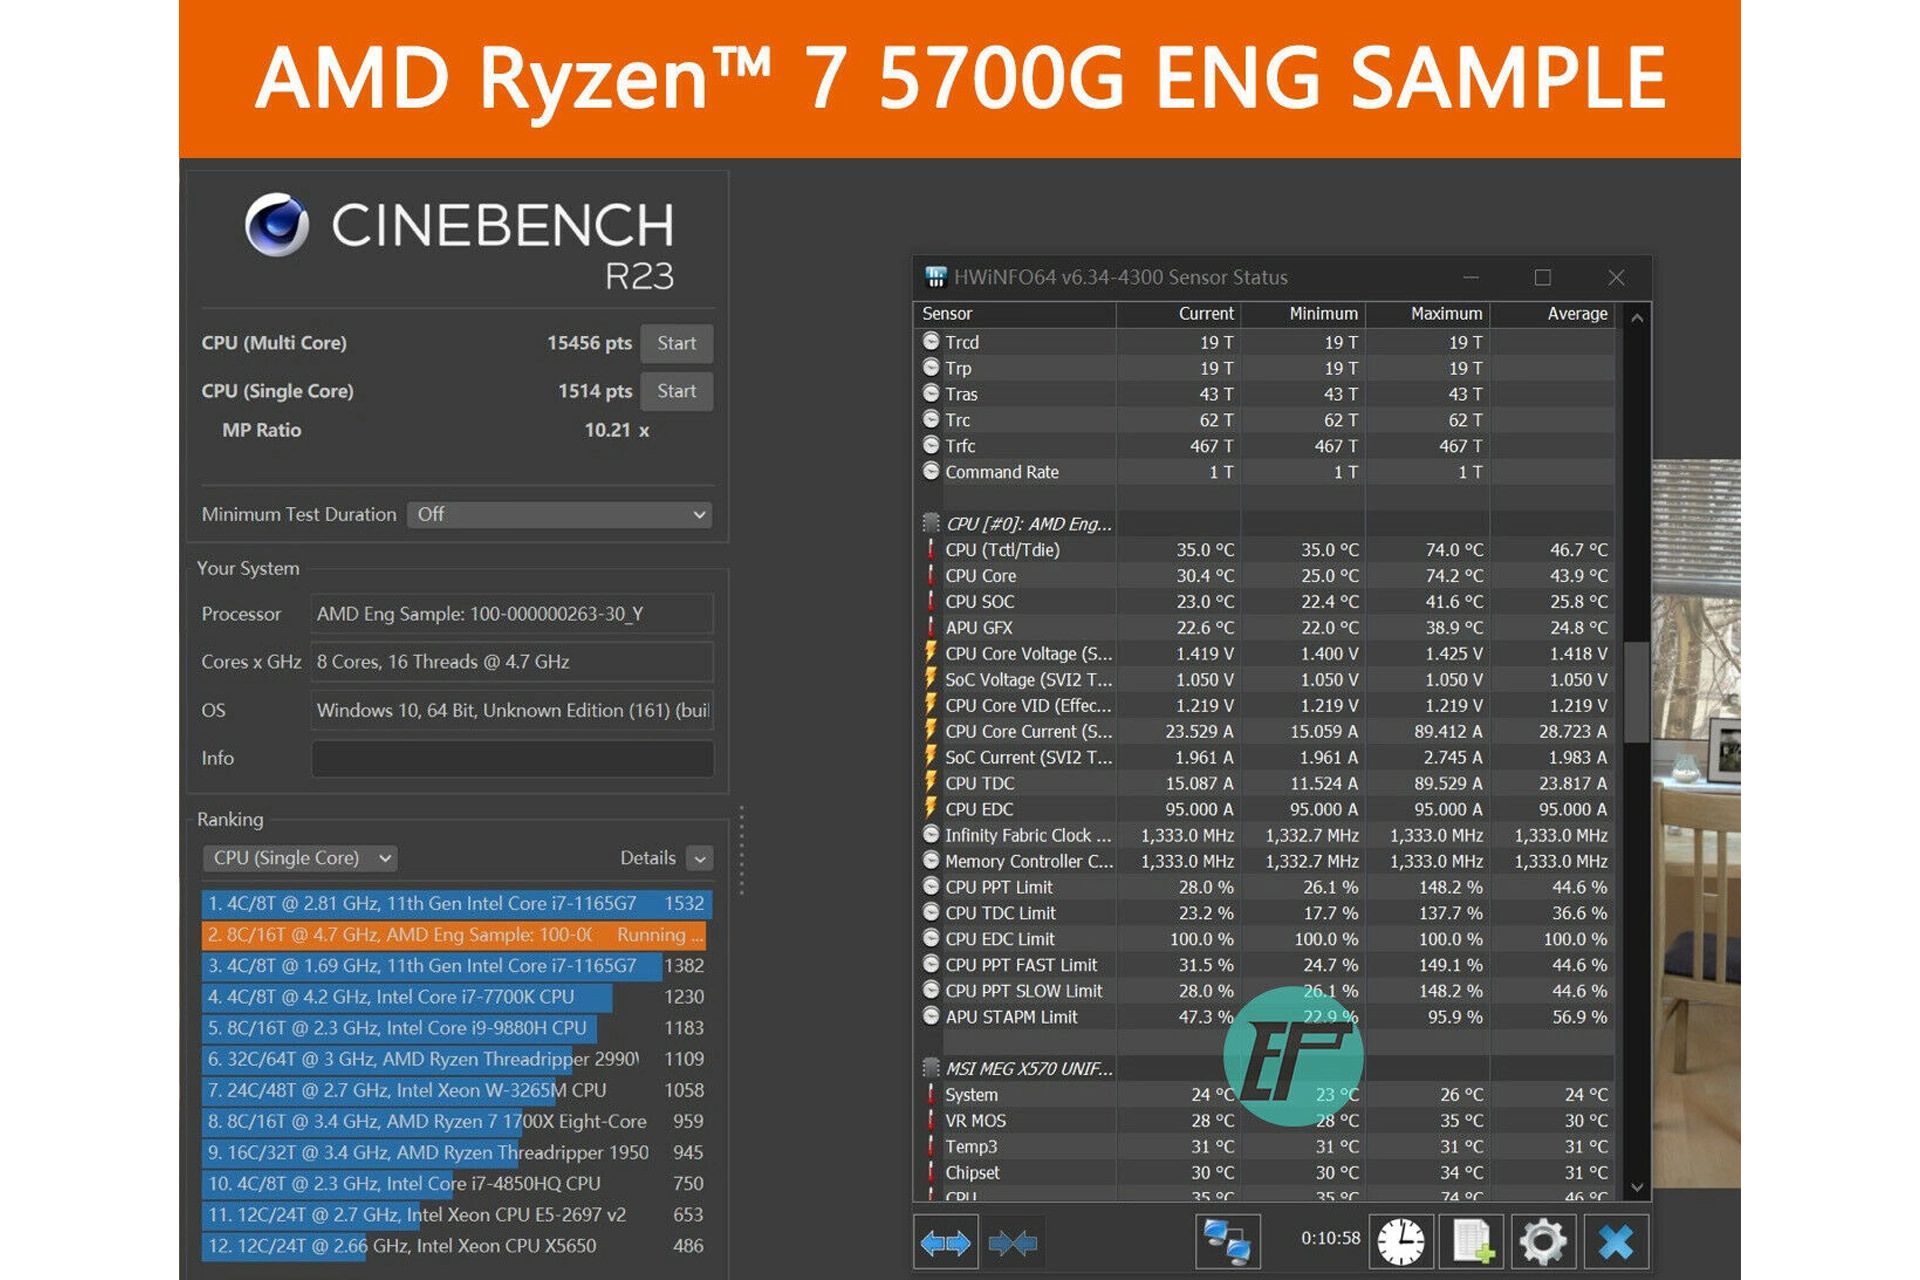The image size is (1920, 1280).
Task: Click the Processor name field
Action: pyautogui.click(x=512, y=614)
